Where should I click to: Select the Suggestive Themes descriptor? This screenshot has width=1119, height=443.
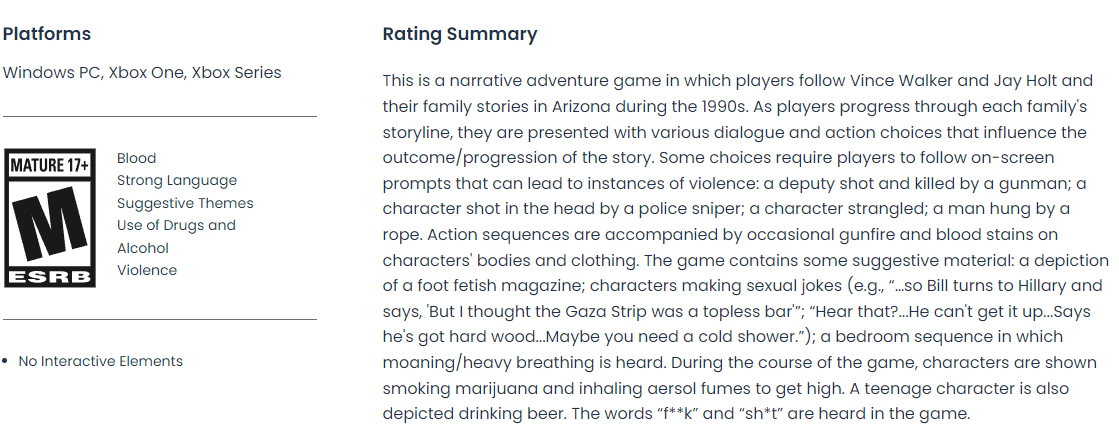tap(185, 203)
